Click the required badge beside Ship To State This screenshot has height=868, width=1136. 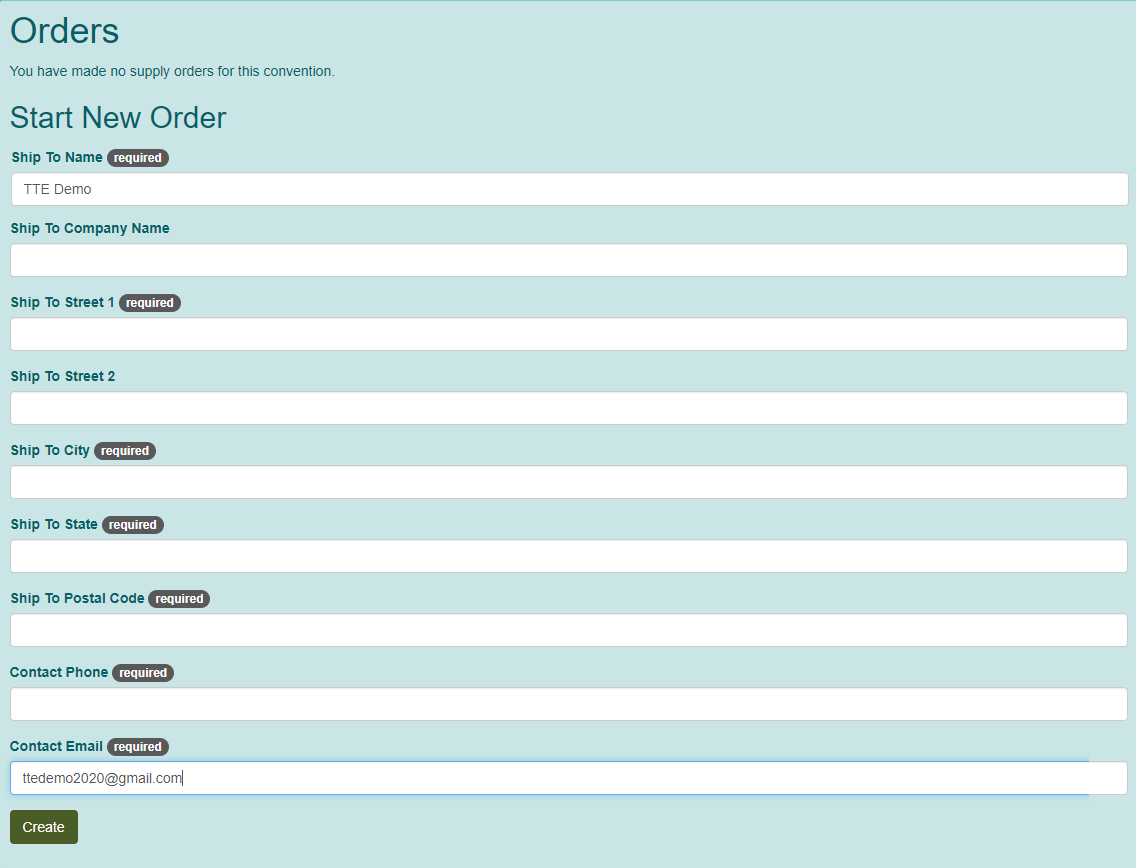(x=133, y=525)
